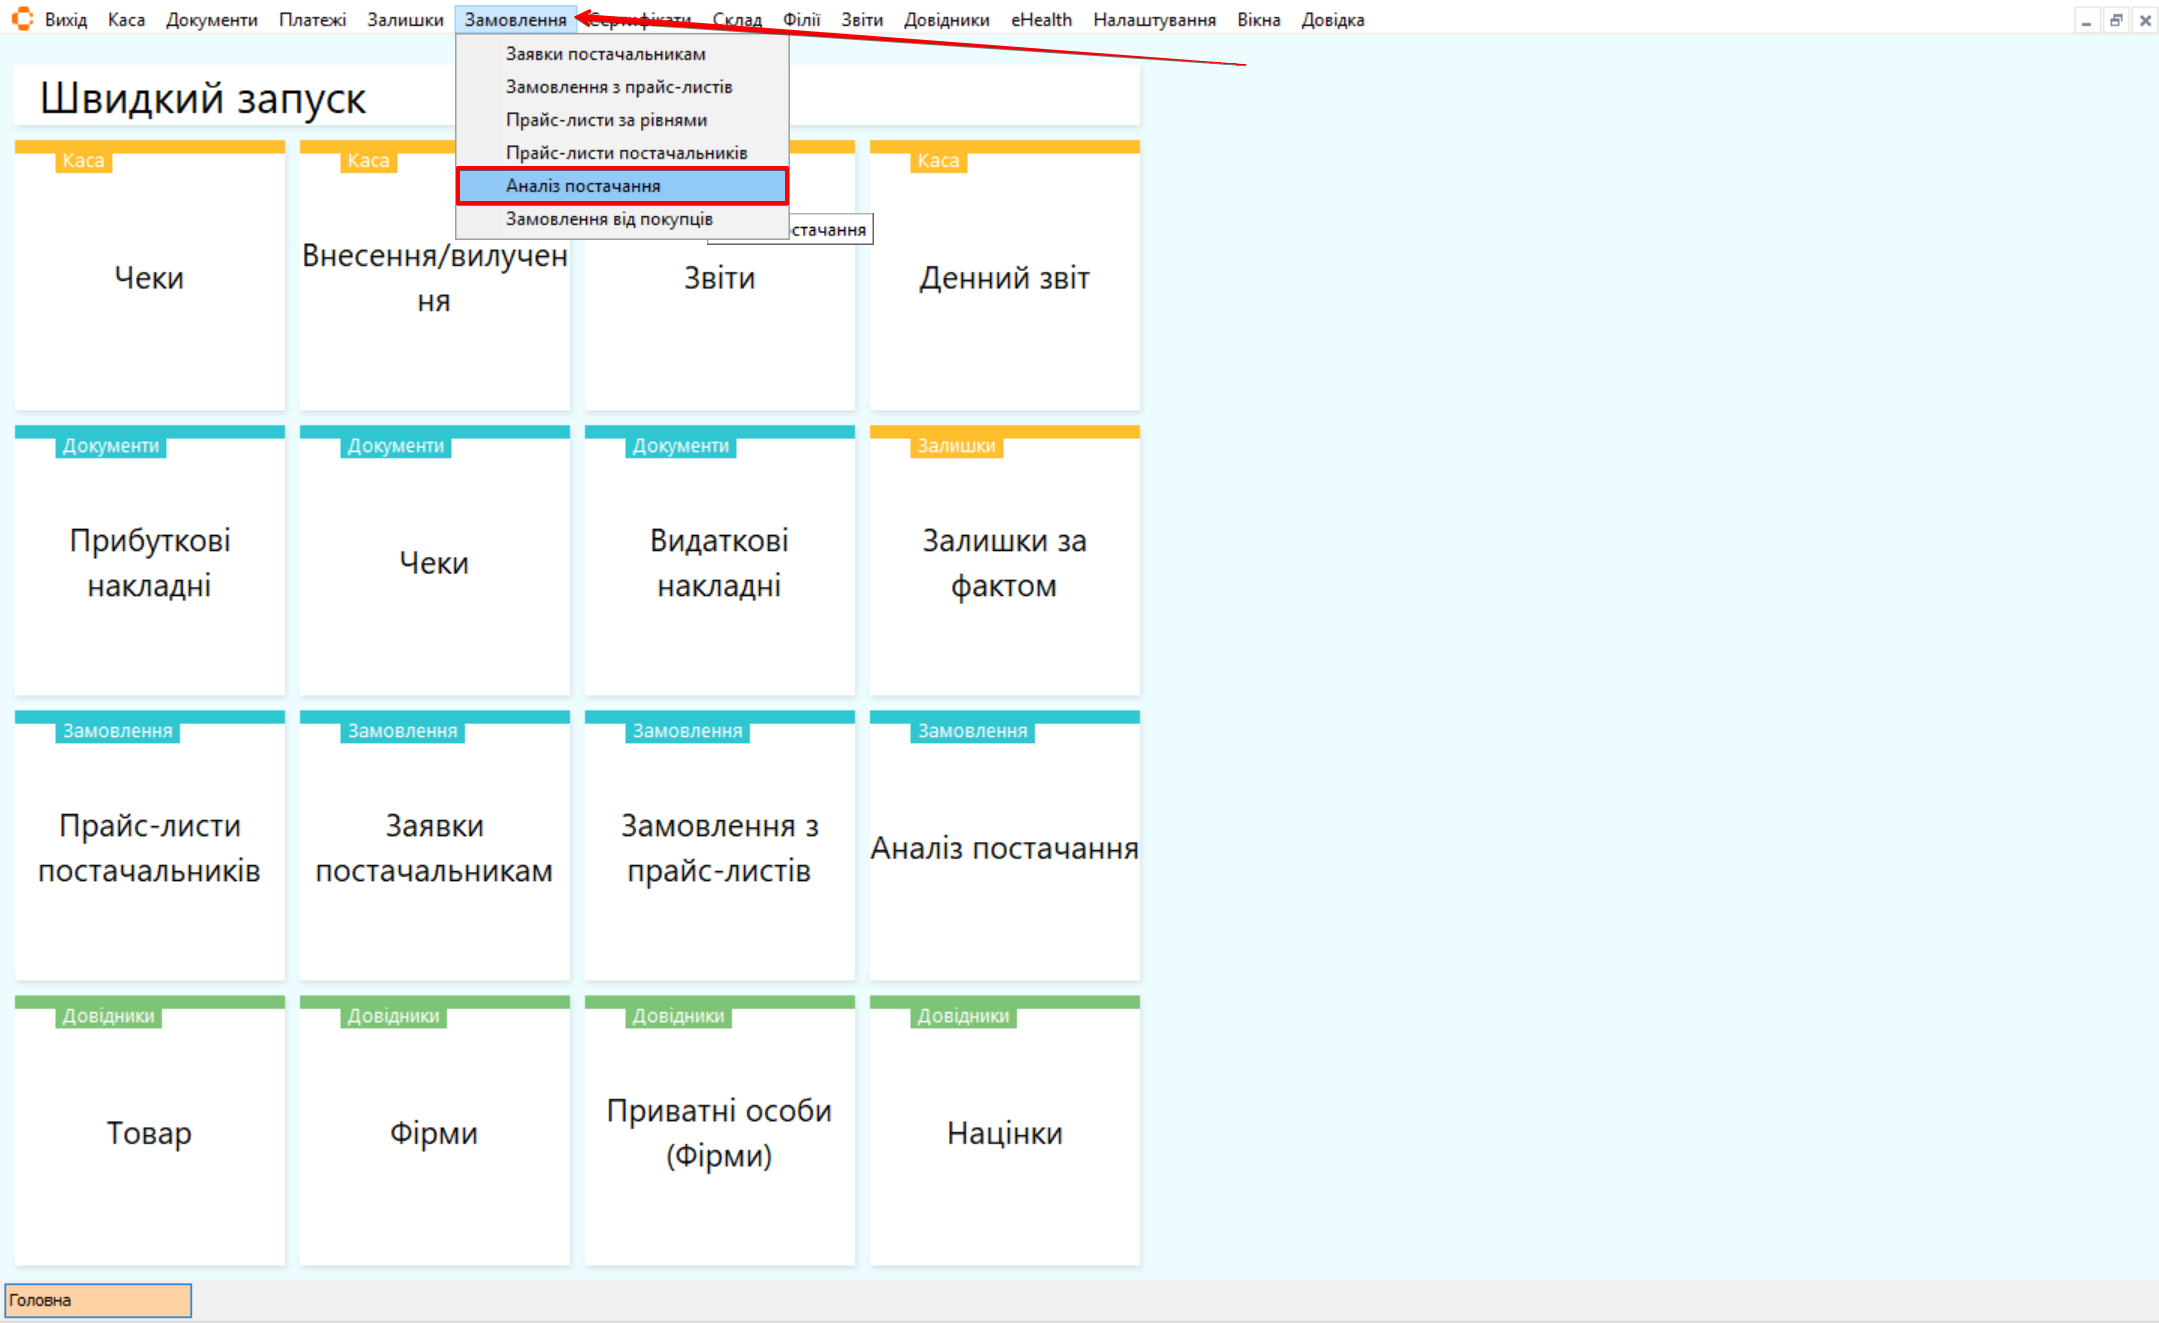Open 'Замовлення з прайс-листів' menu item
2159x1323 pixels.
pyautogui.click(x=618, y=87)
